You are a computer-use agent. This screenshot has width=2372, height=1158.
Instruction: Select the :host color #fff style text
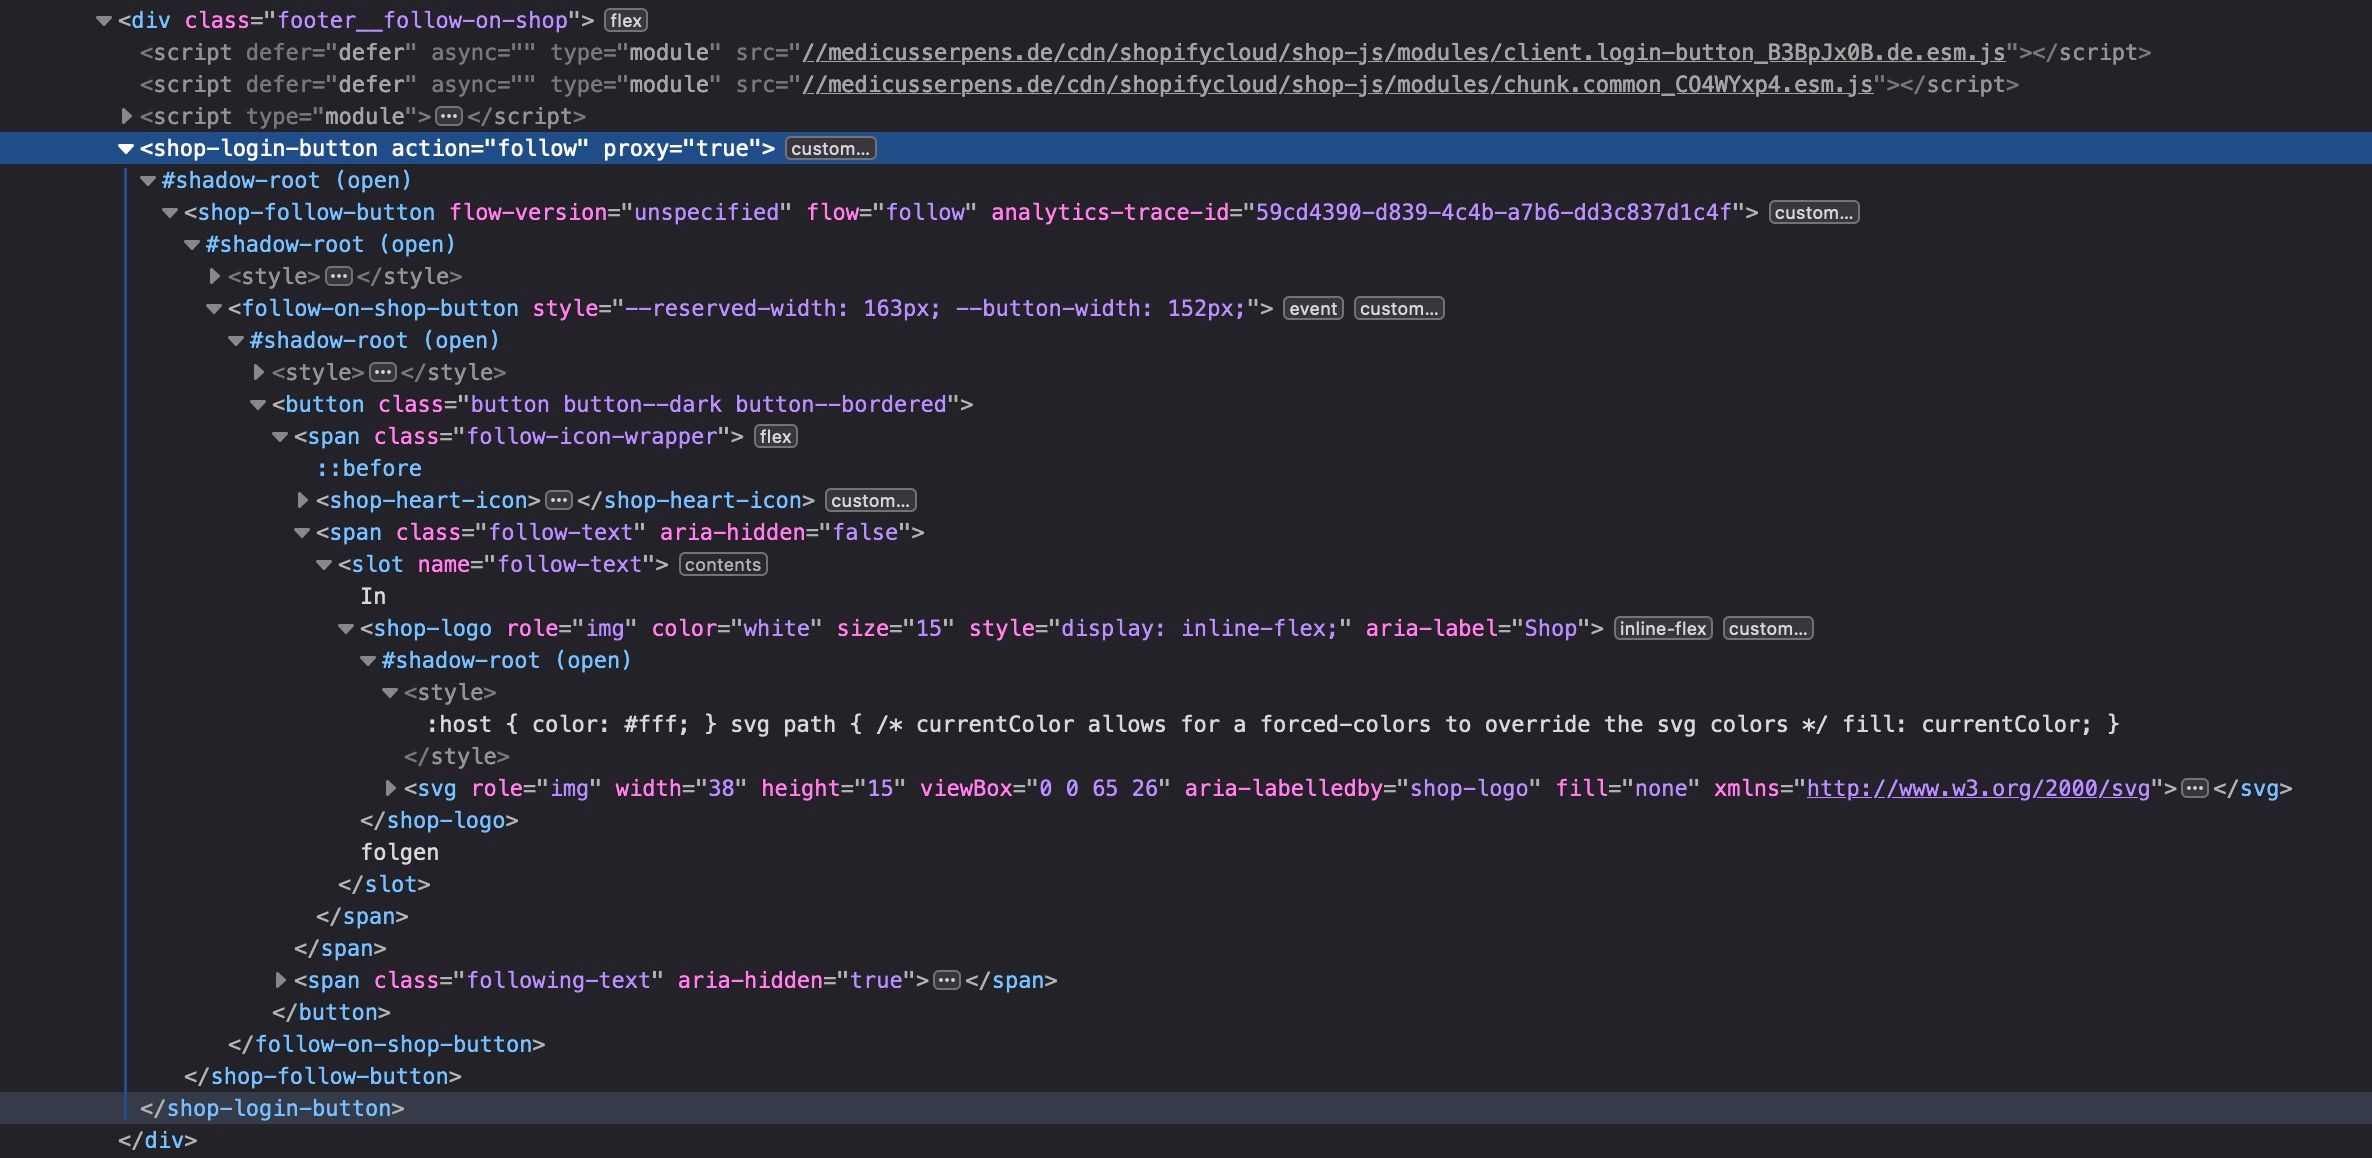click(1273, 724)
